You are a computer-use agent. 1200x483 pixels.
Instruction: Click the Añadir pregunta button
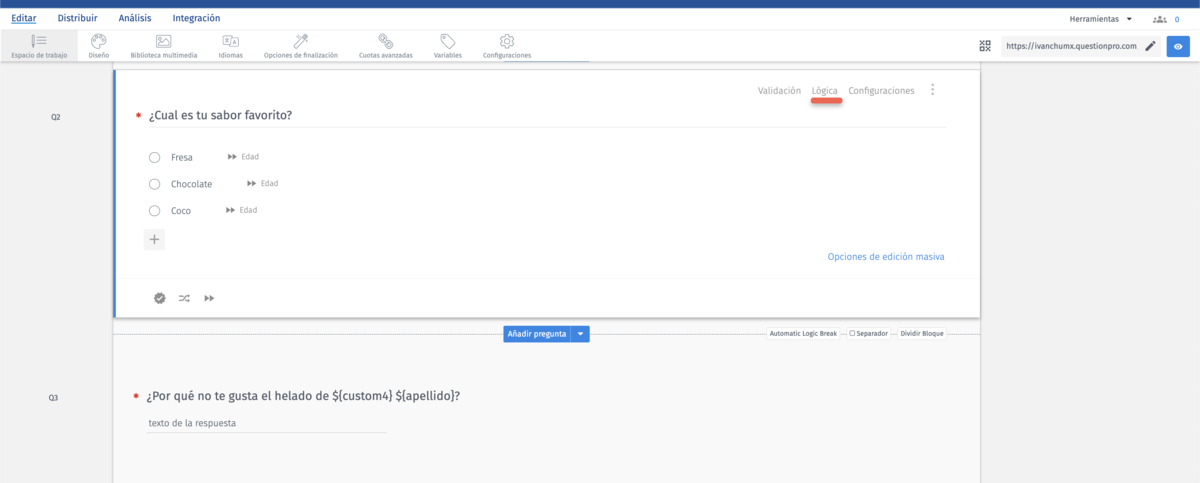coord(537,334)
